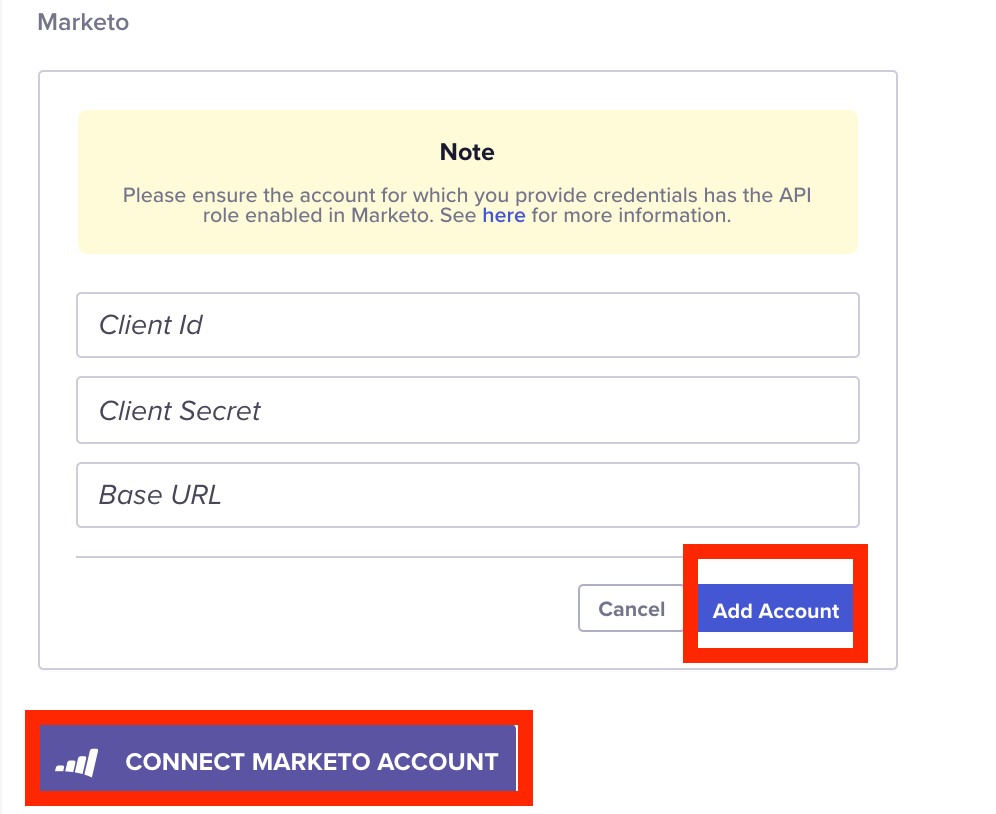Focus the Client Secret input field
The width and height of the screenshot is (996, 814).
pos(468,410)
